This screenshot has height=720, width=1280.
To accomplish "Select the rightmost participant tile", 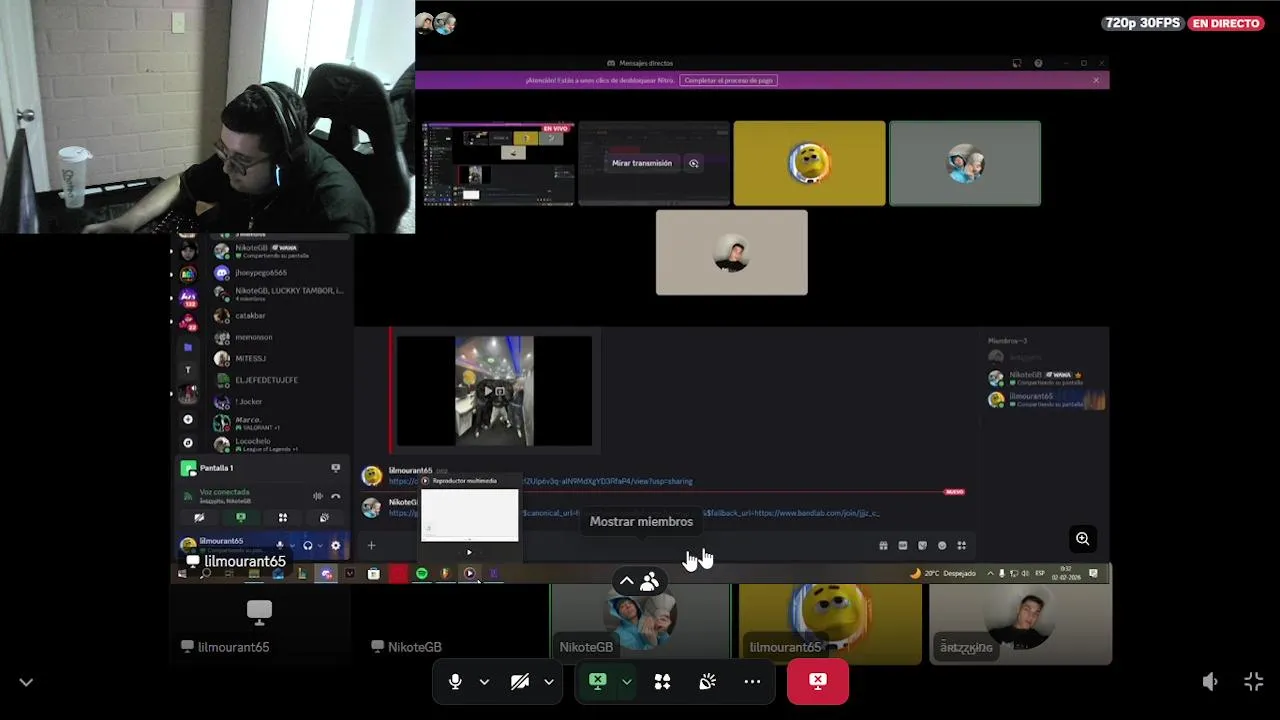I will [x=1020, y=623].
